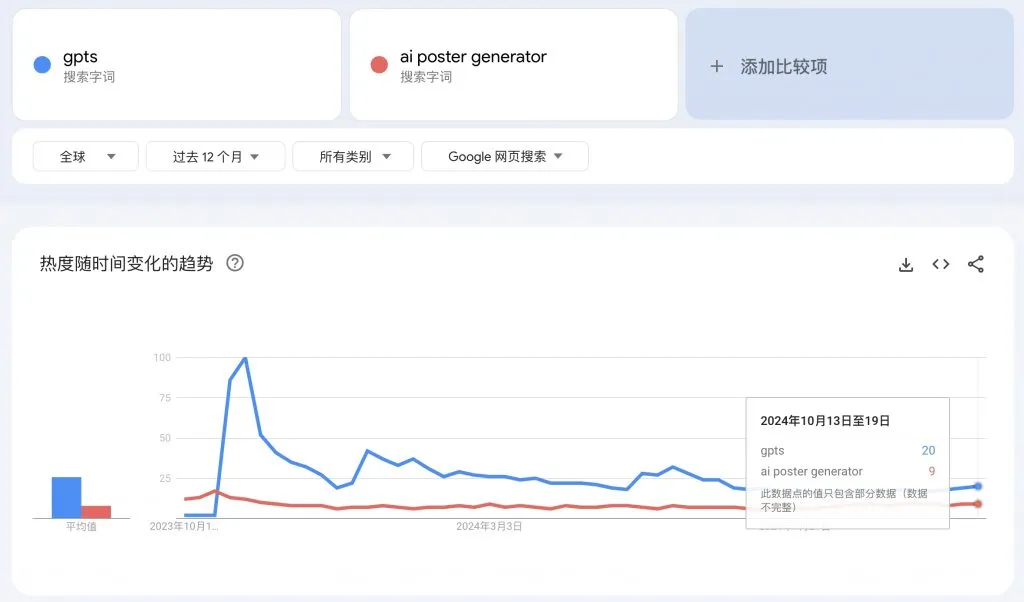Edit the ai poster generator term card
Image resolution: width=1024 pixels, height=602 pixels.
[x=513, y=65]
